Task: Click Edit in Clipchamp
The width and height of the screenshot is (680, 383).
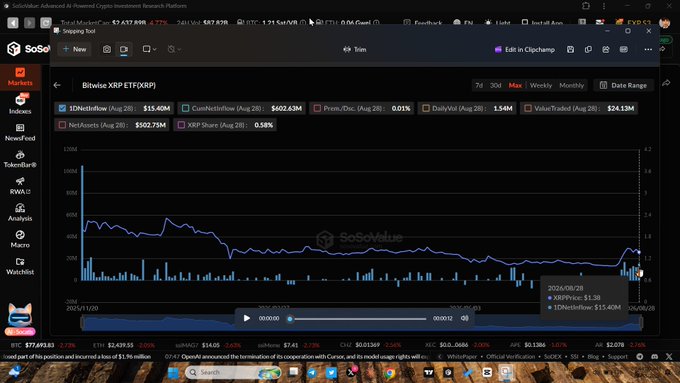Action: click(x=525, y=49)
